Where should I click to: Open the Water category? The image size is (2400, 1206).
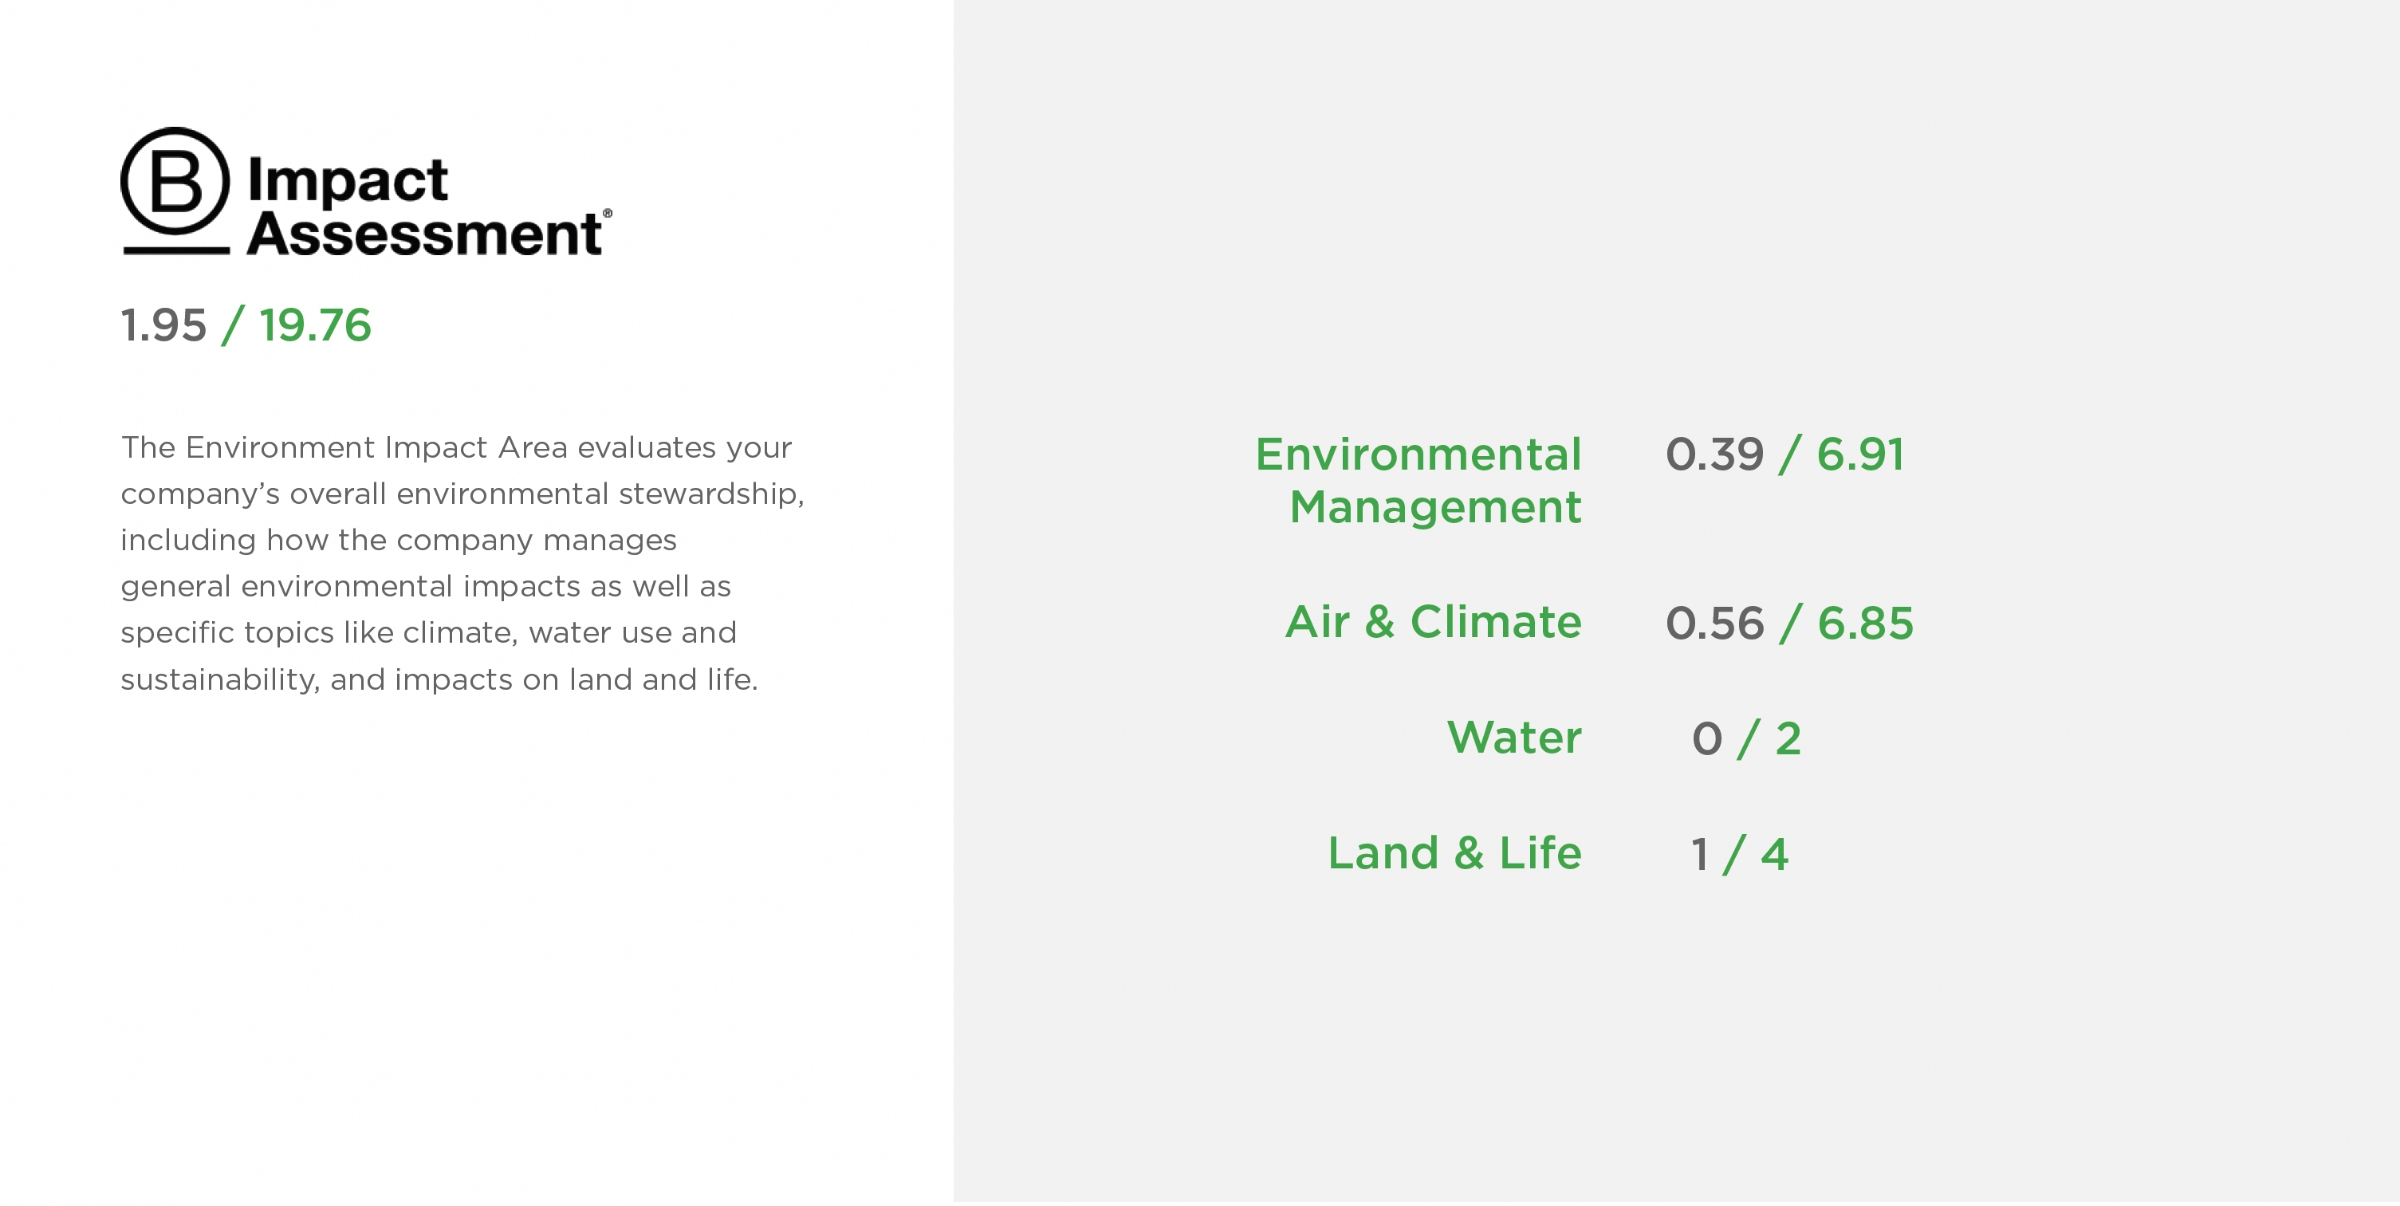1514,738
